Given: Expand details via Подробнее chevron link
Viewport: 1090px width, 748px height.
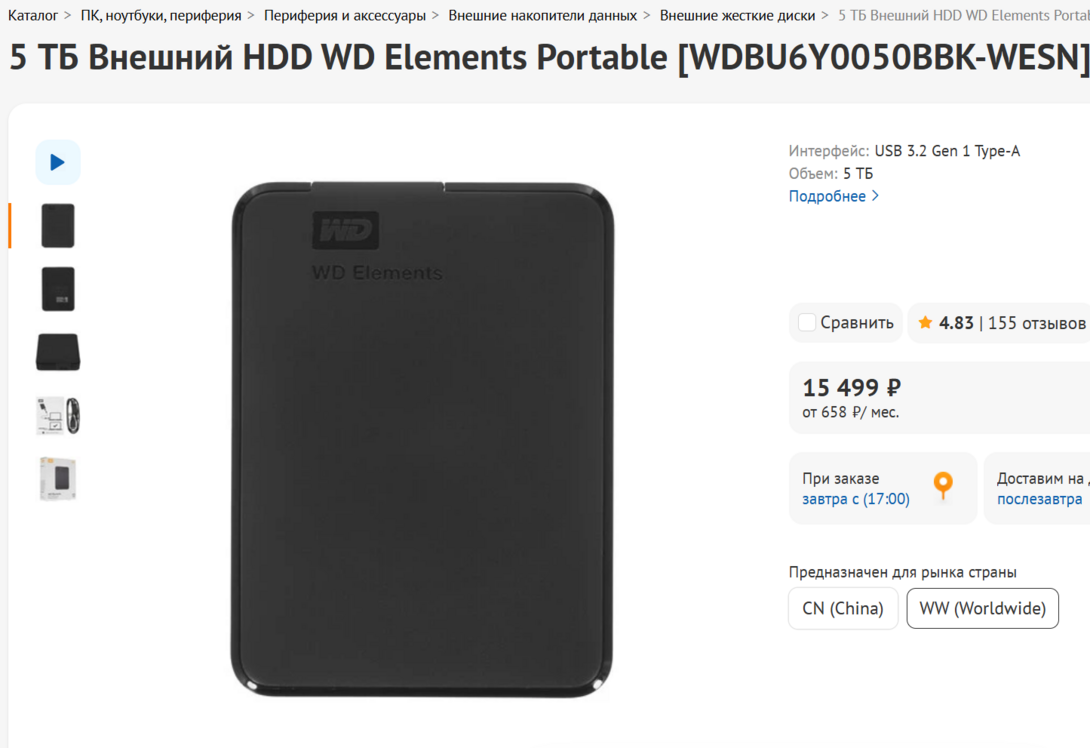Looking at the screenshot, I should [x=834, y=196].
